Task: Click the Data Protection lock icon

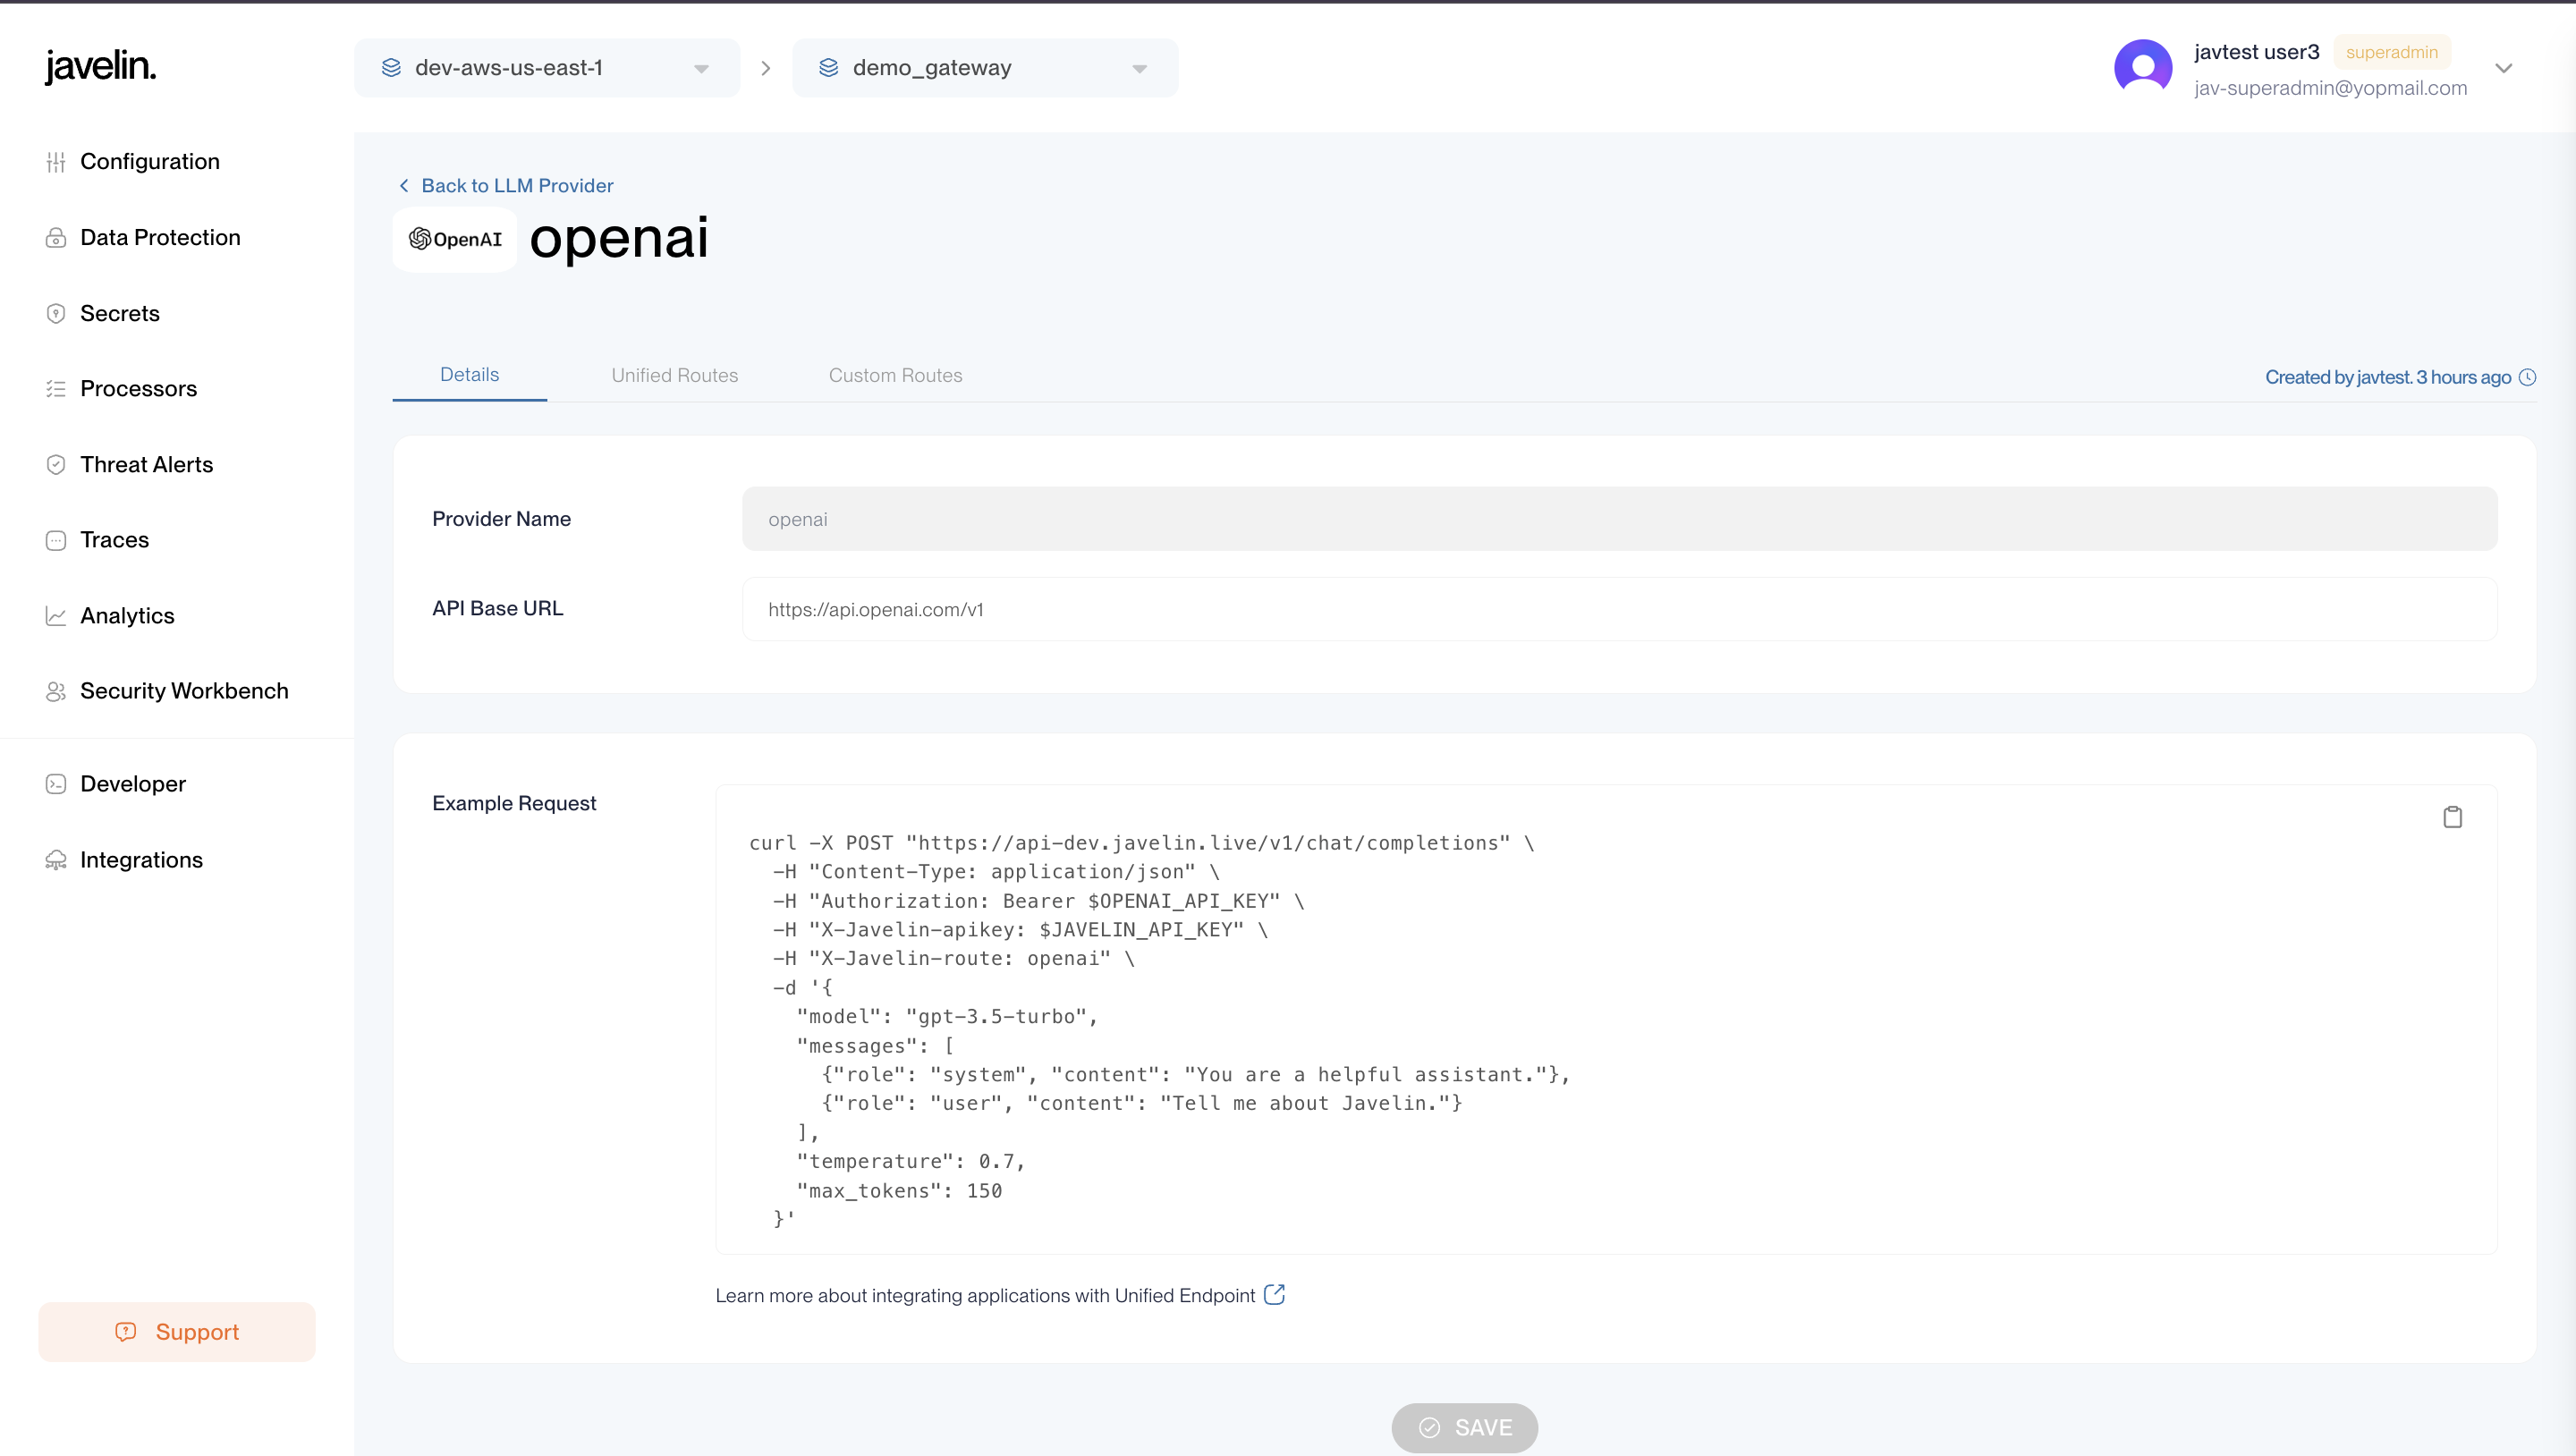Action: (56, 238)
